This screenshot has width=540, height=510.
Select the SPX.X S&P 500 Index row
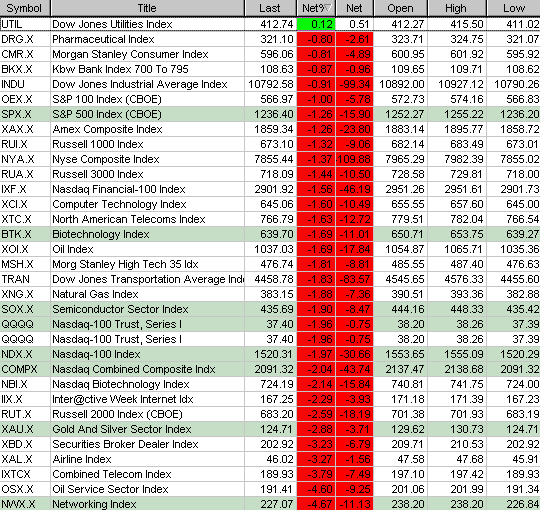pos(270,114)
